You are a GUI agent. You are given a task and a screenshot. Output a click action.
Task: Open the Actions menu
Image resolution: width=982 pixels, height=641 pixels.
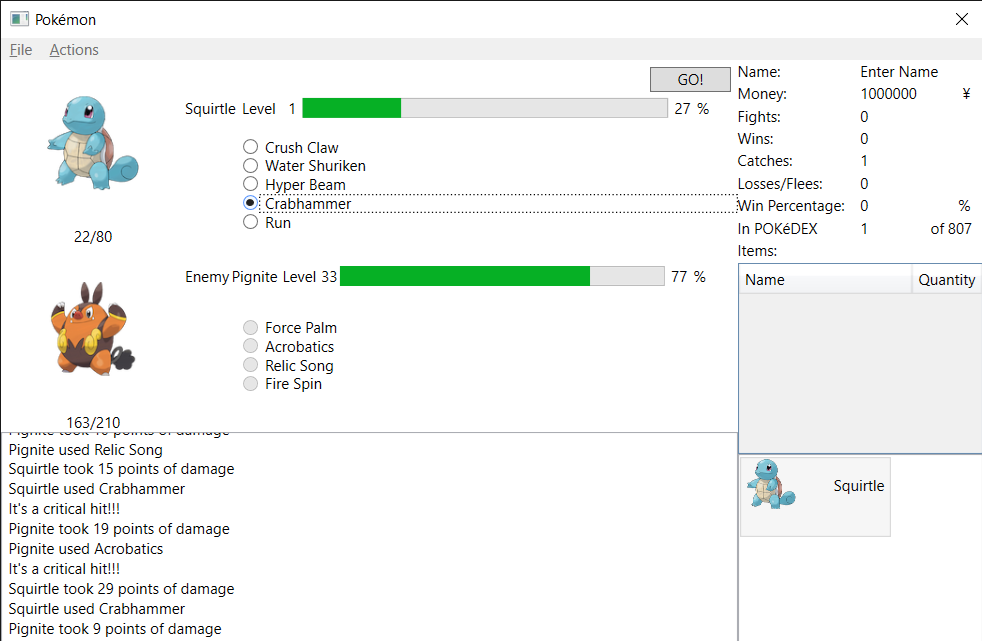coord(74,49)
